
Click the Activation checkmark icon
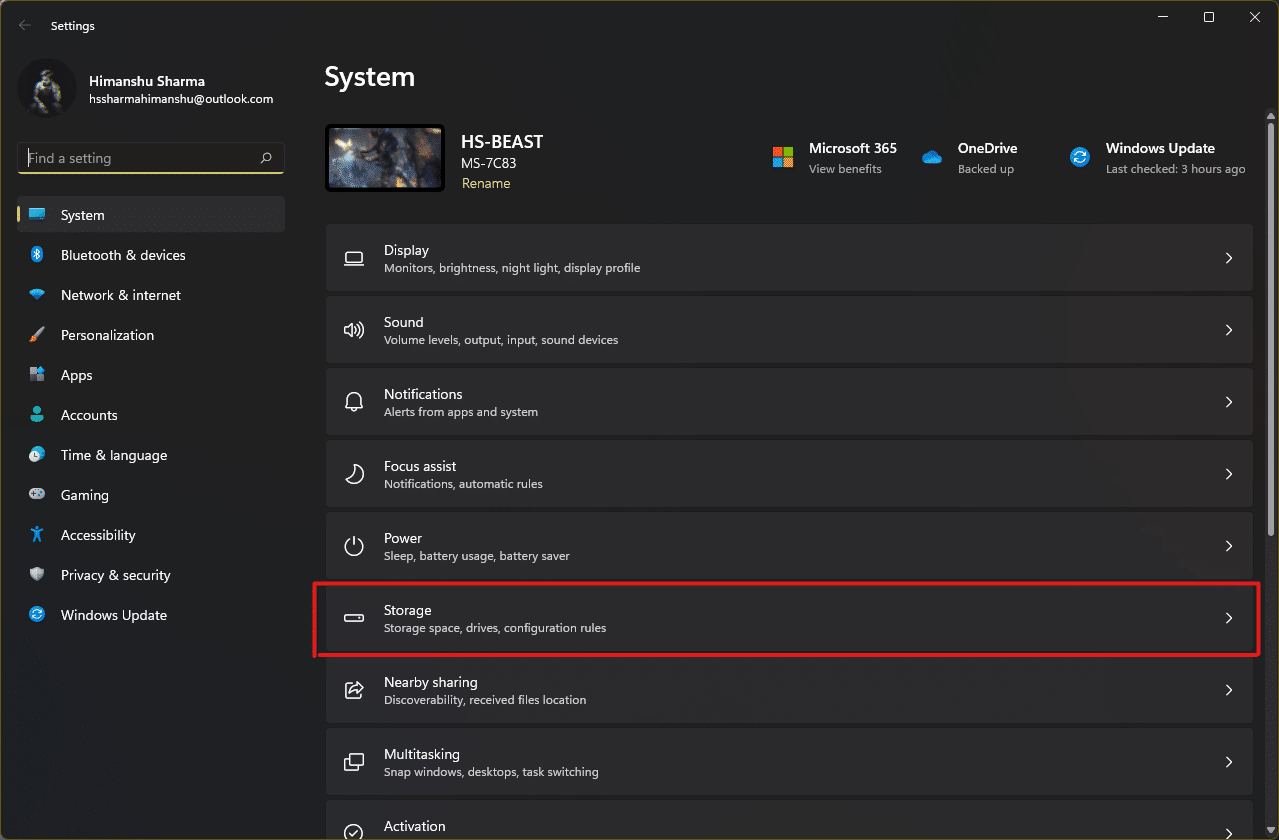coord(354,832)
